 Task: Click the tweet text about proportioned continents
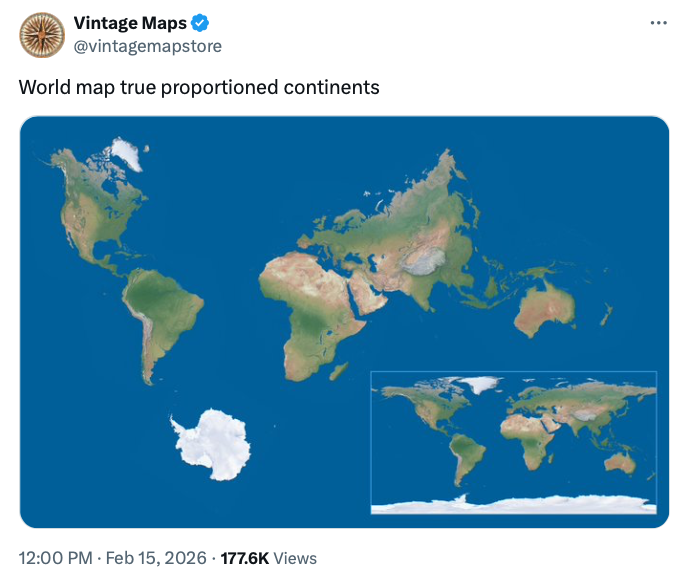point(199,87)
